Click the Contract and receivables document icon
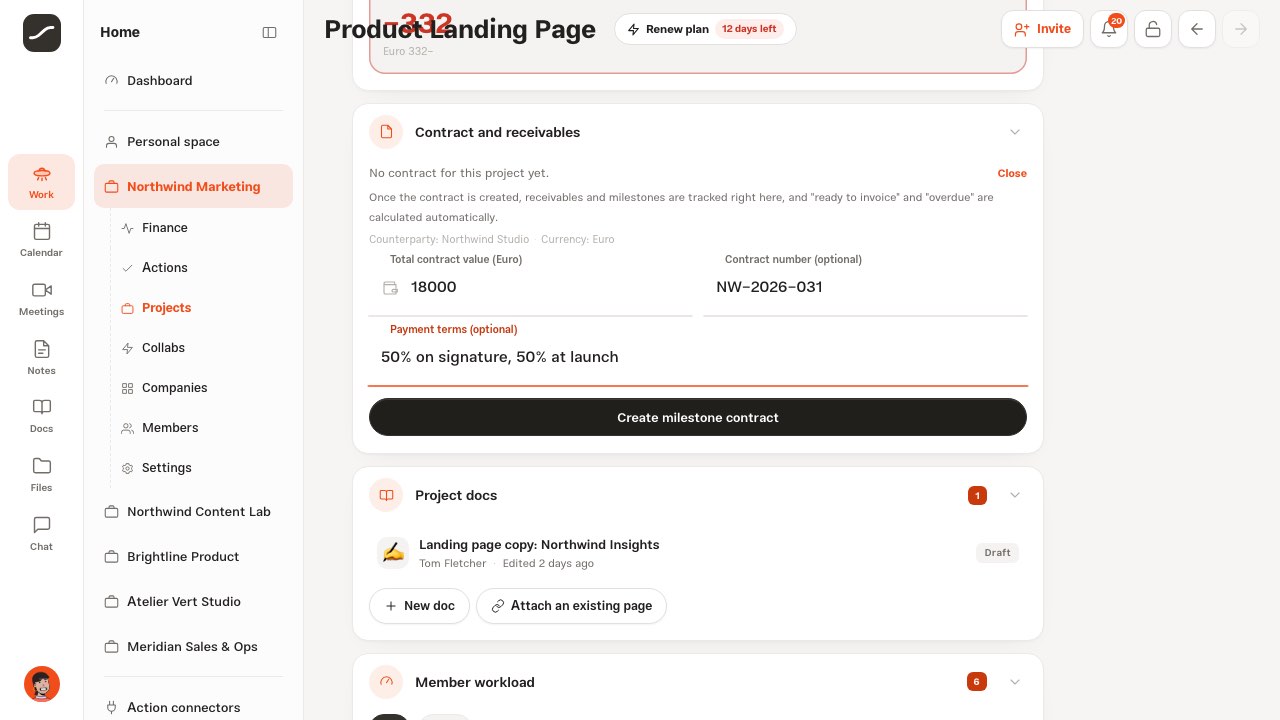The height and width of the screenshot is (720, 1280). click(x=386, y=132)
